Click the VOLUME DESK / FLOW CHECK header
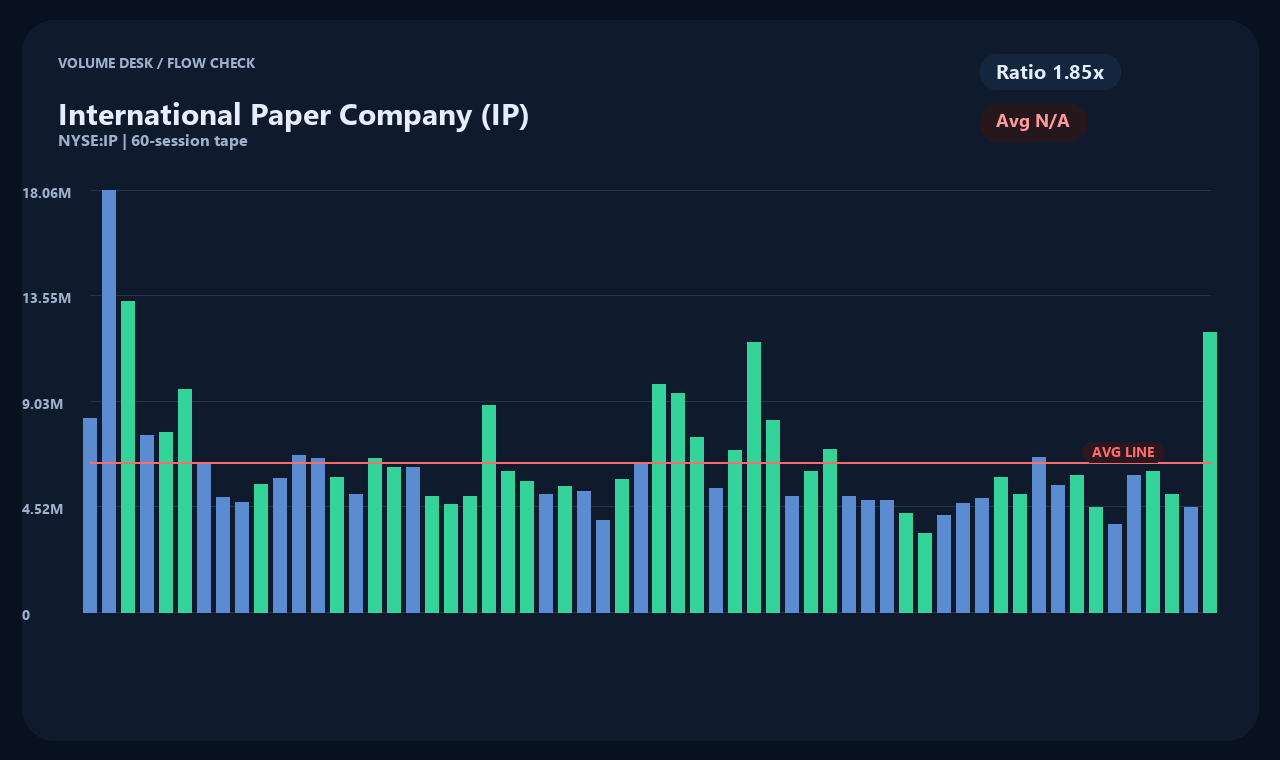Image resolution: width=1280 pixels, height=760 pixels. 156,63
